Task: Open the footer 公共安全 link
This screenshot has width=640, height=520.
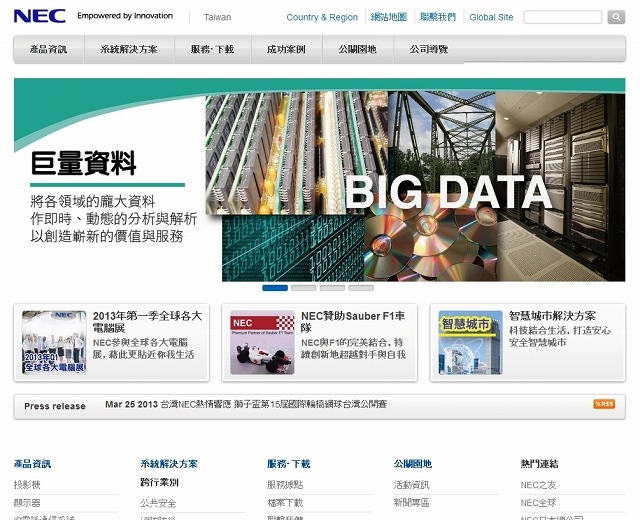Action: [x=158, y=503]
